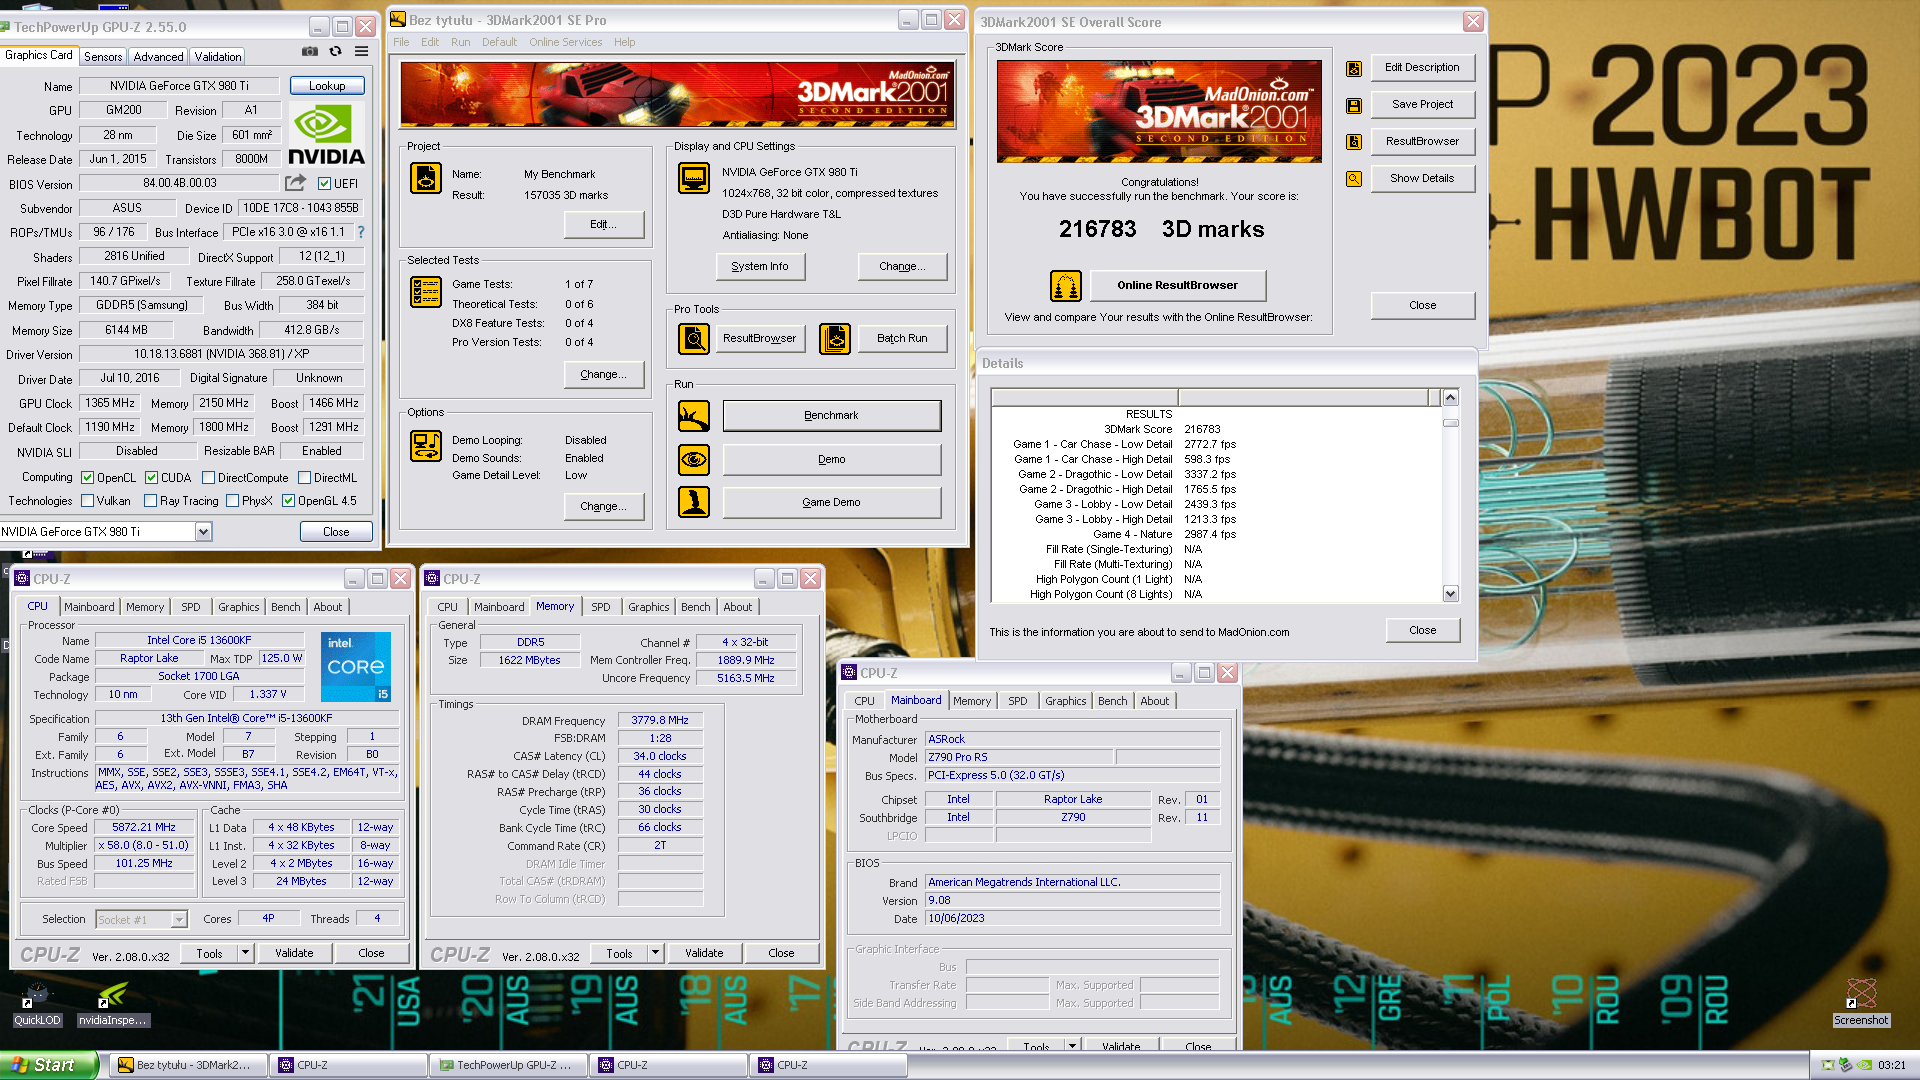This screenshot has height=1080, width=1920.
Task: Open Validation tab in GPU-Z
Action: coord(218,57)
